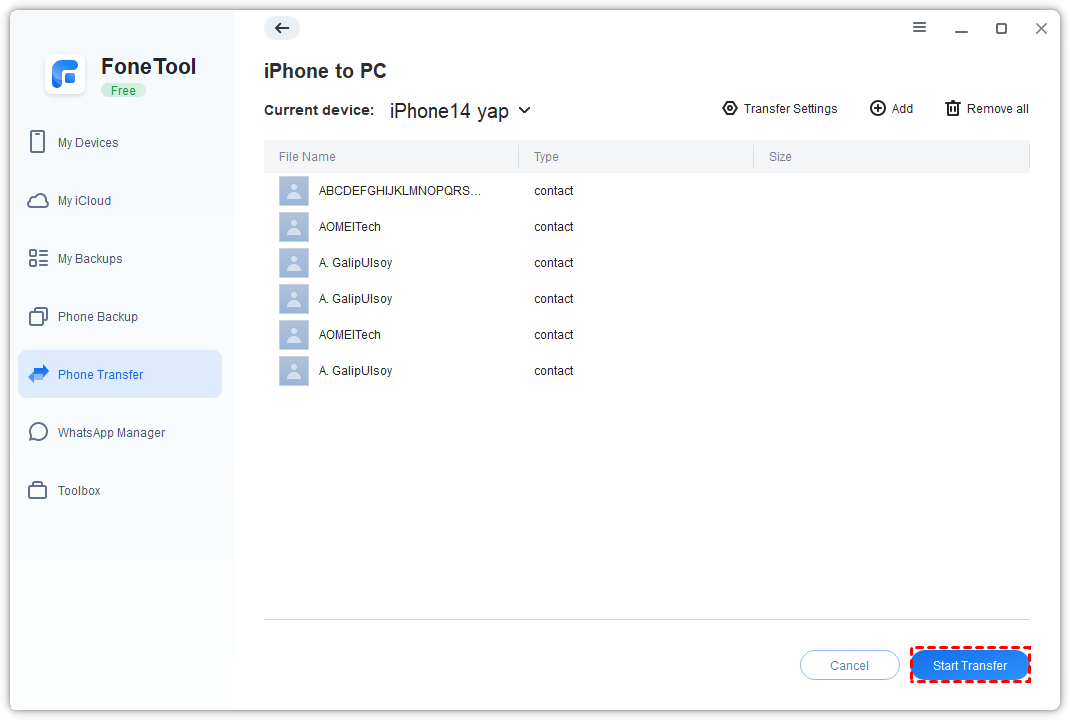Click the Remove all trash icon
This screenshot has height=720, width=1070.
tap(953, 108)
